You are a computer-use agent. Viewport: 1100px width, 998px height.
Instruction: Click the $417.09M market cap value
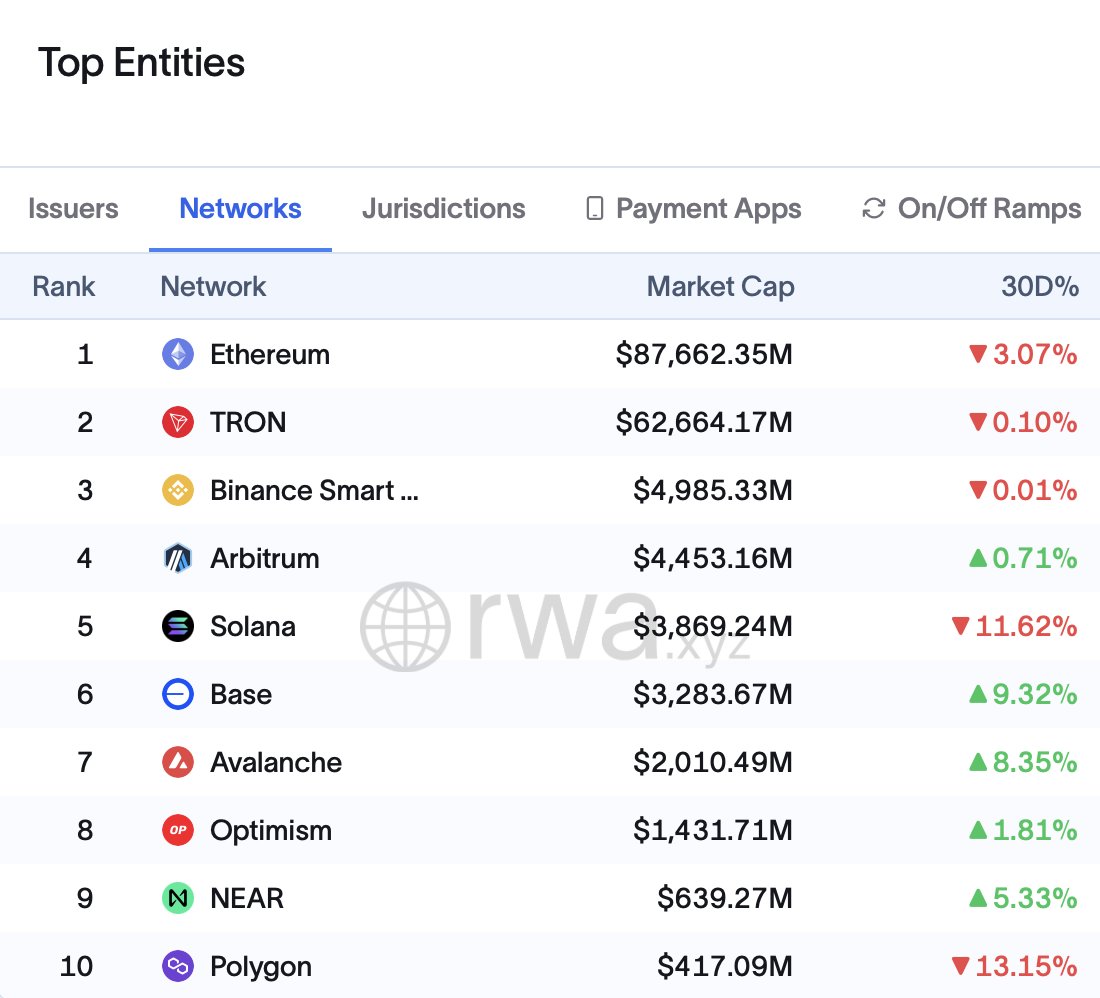tap(725, 966)
